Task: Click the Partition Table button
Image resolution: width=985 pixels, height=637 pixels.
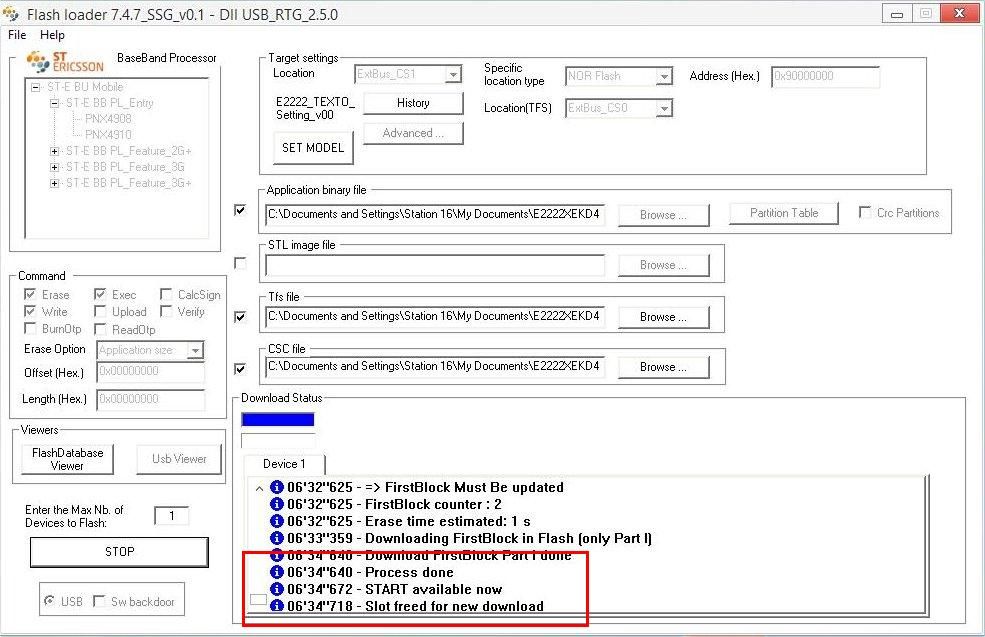Action: pos(783,213)
